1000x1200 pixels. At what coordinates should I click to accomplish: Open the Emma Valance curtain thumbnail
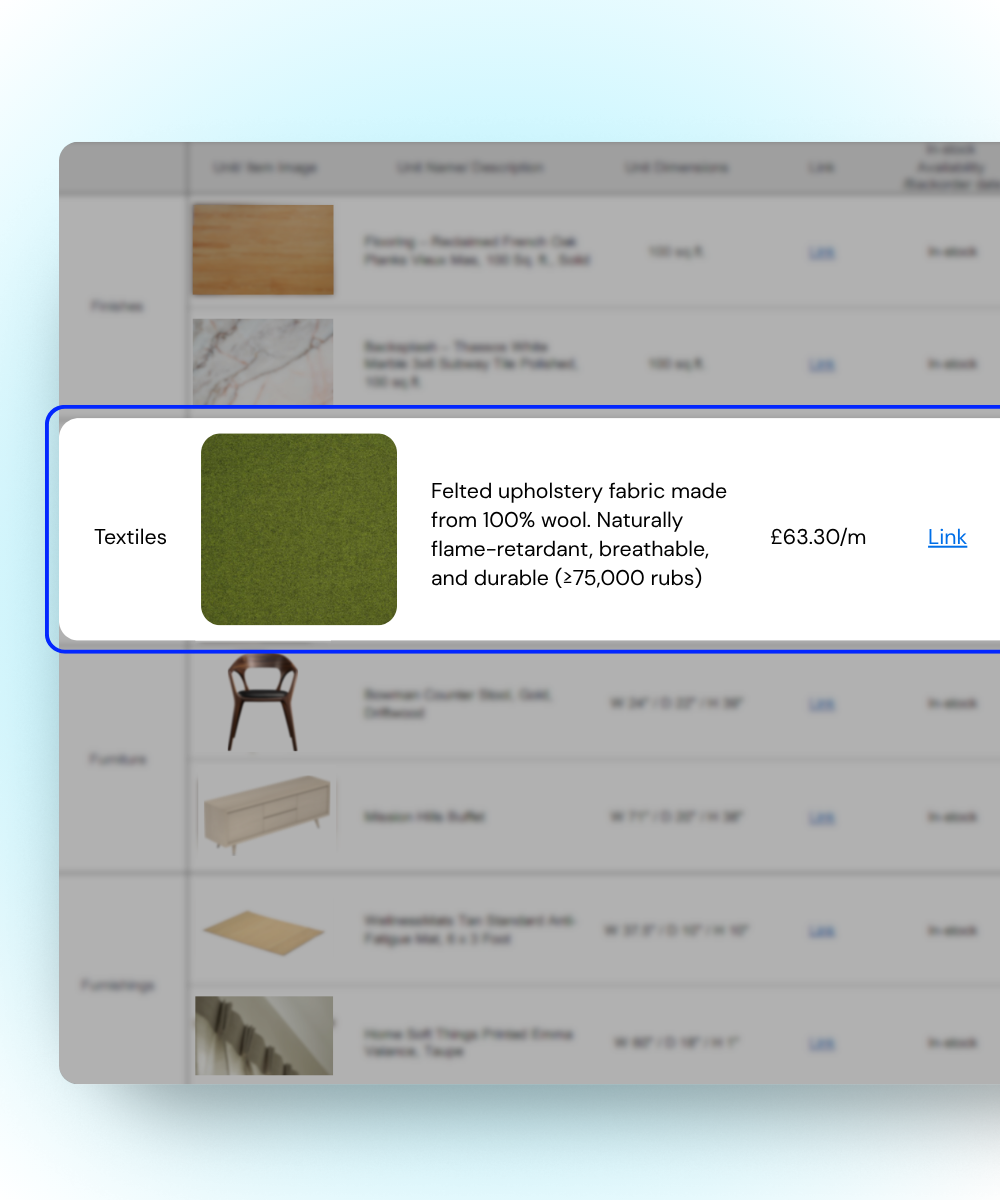click(x=264, y=1035)
